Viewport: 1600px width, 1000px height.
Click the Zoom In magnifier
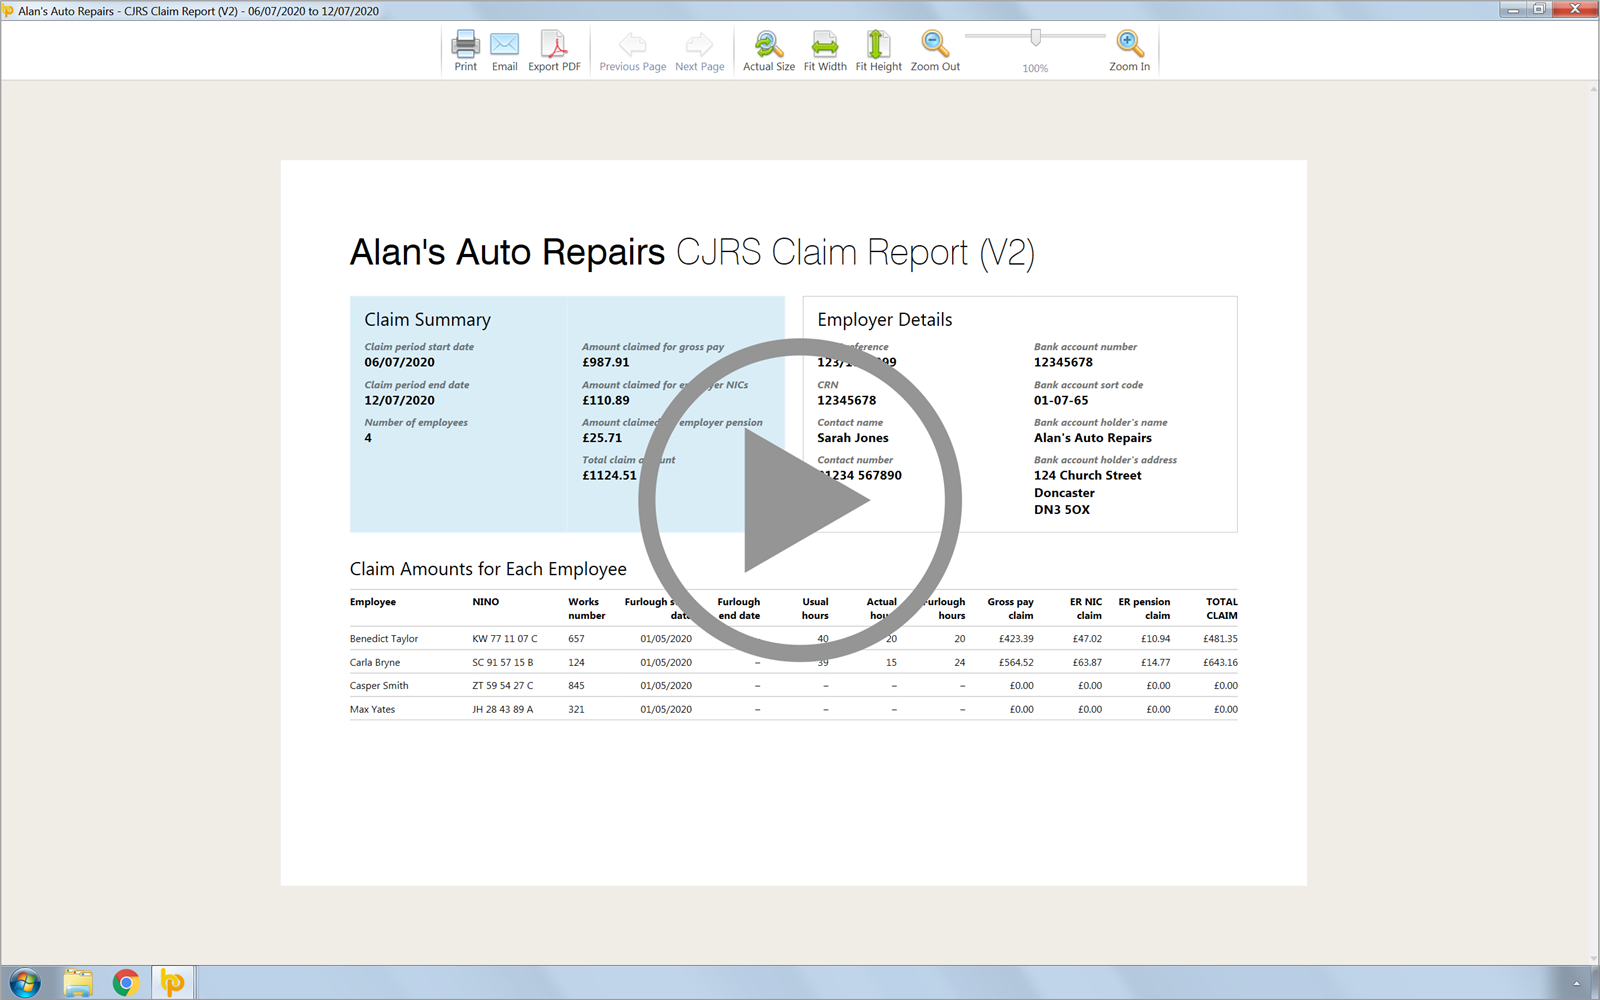tap(1129, 50)
